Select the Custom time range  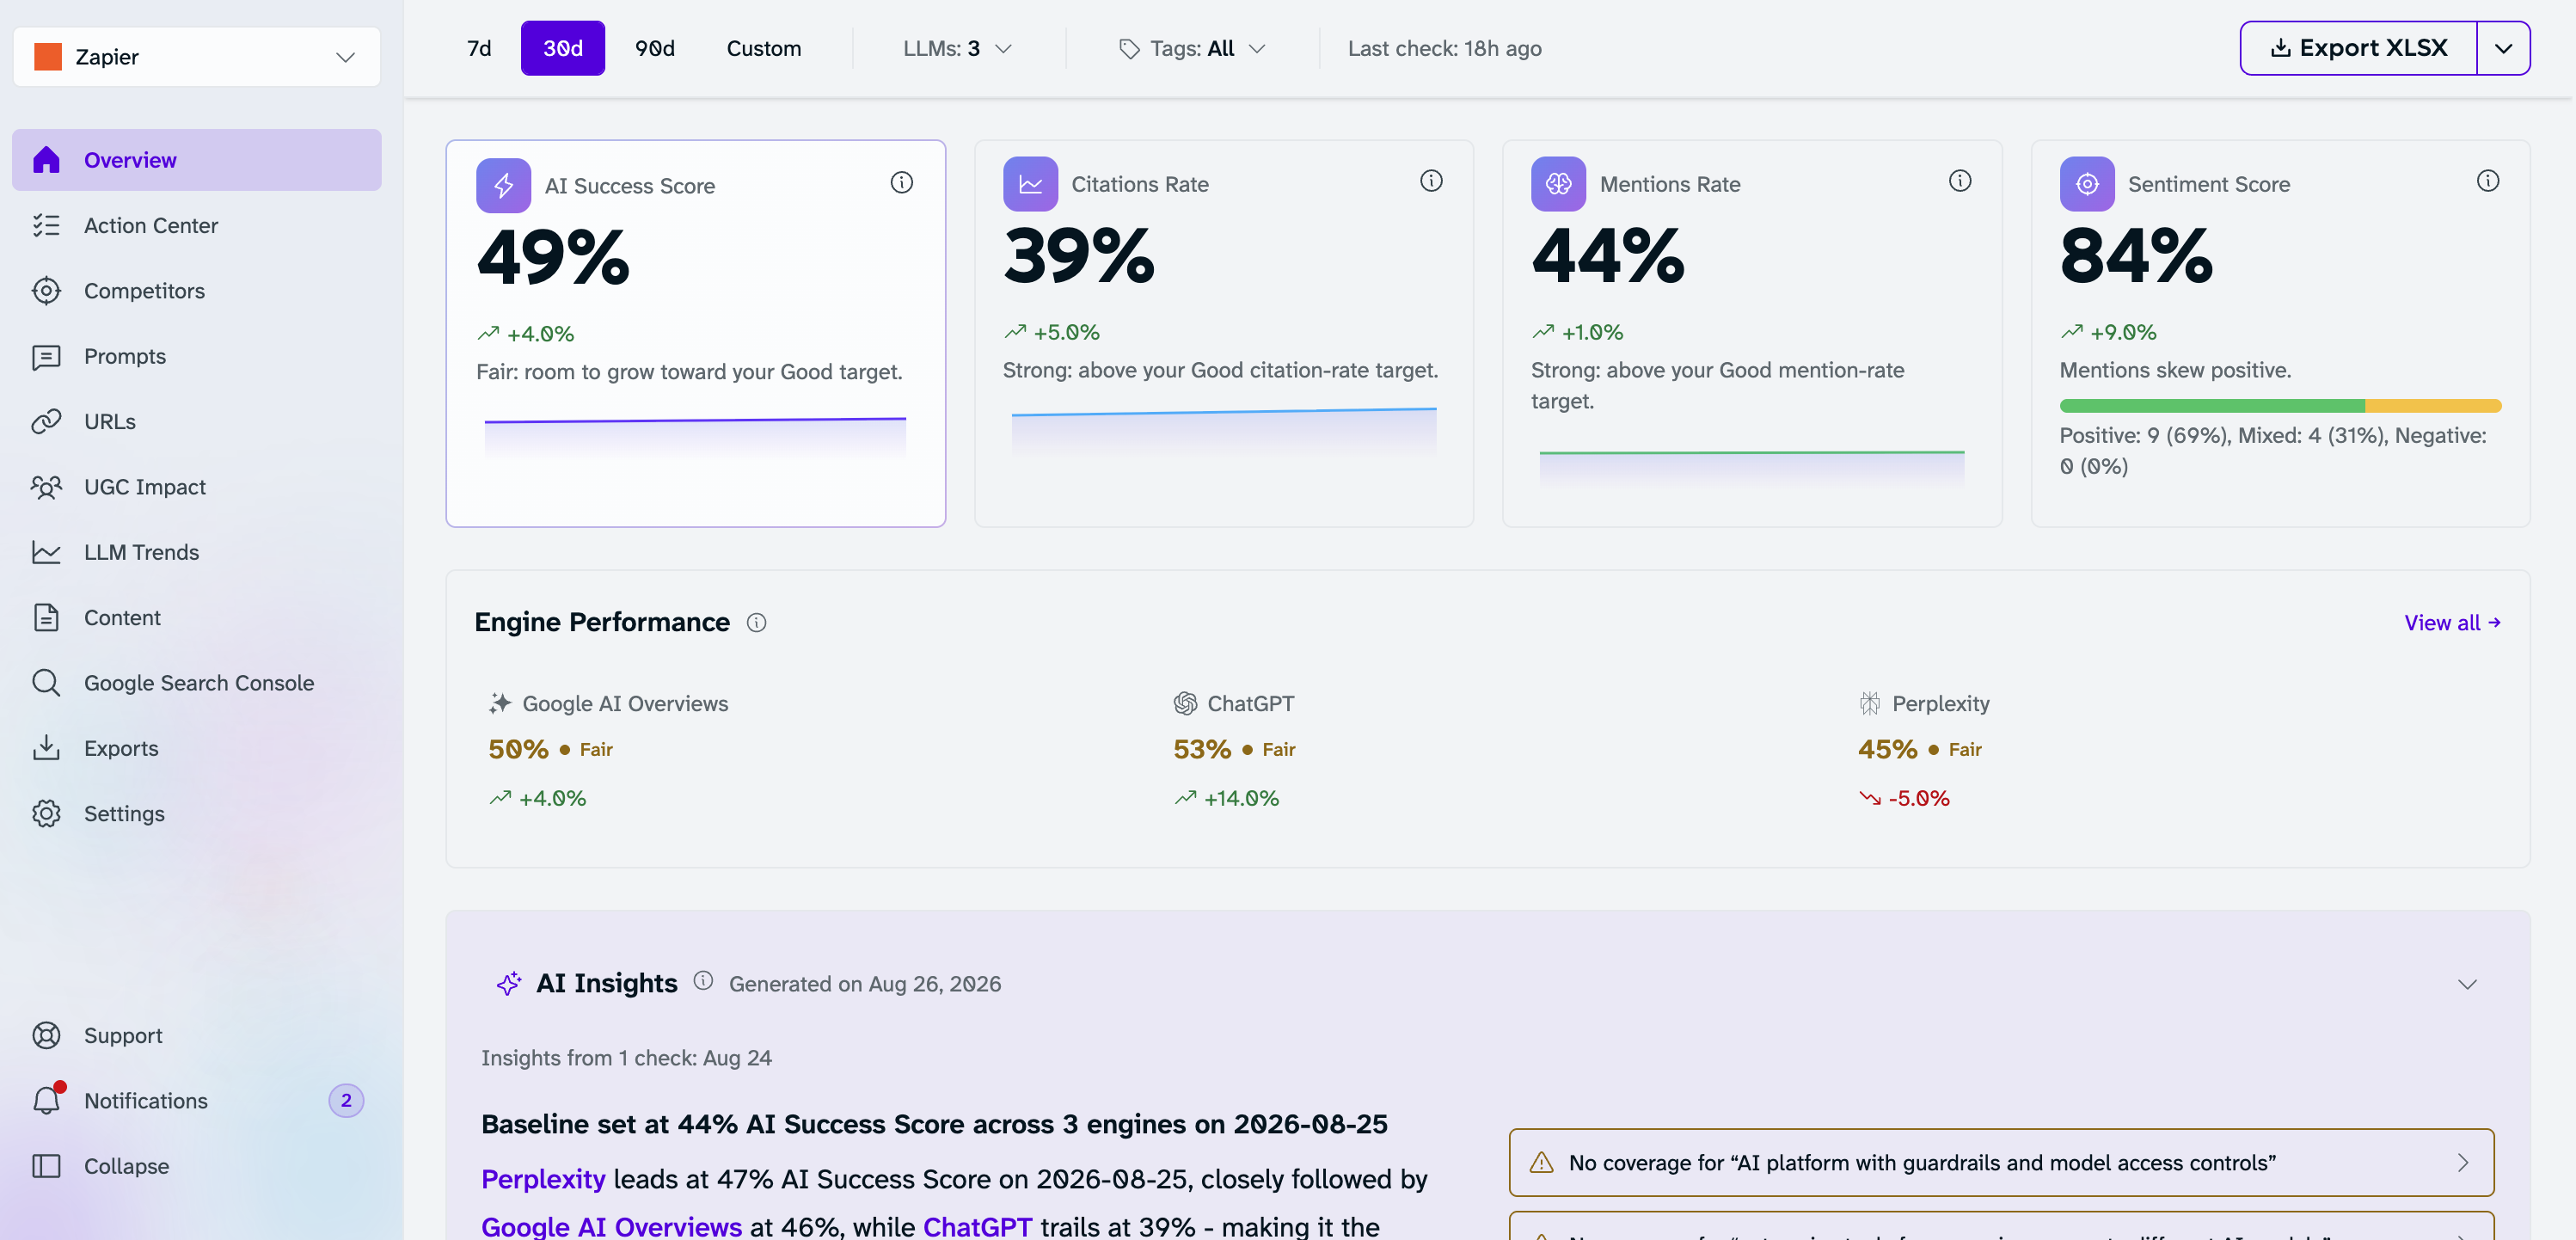click(x=764, y=48)
